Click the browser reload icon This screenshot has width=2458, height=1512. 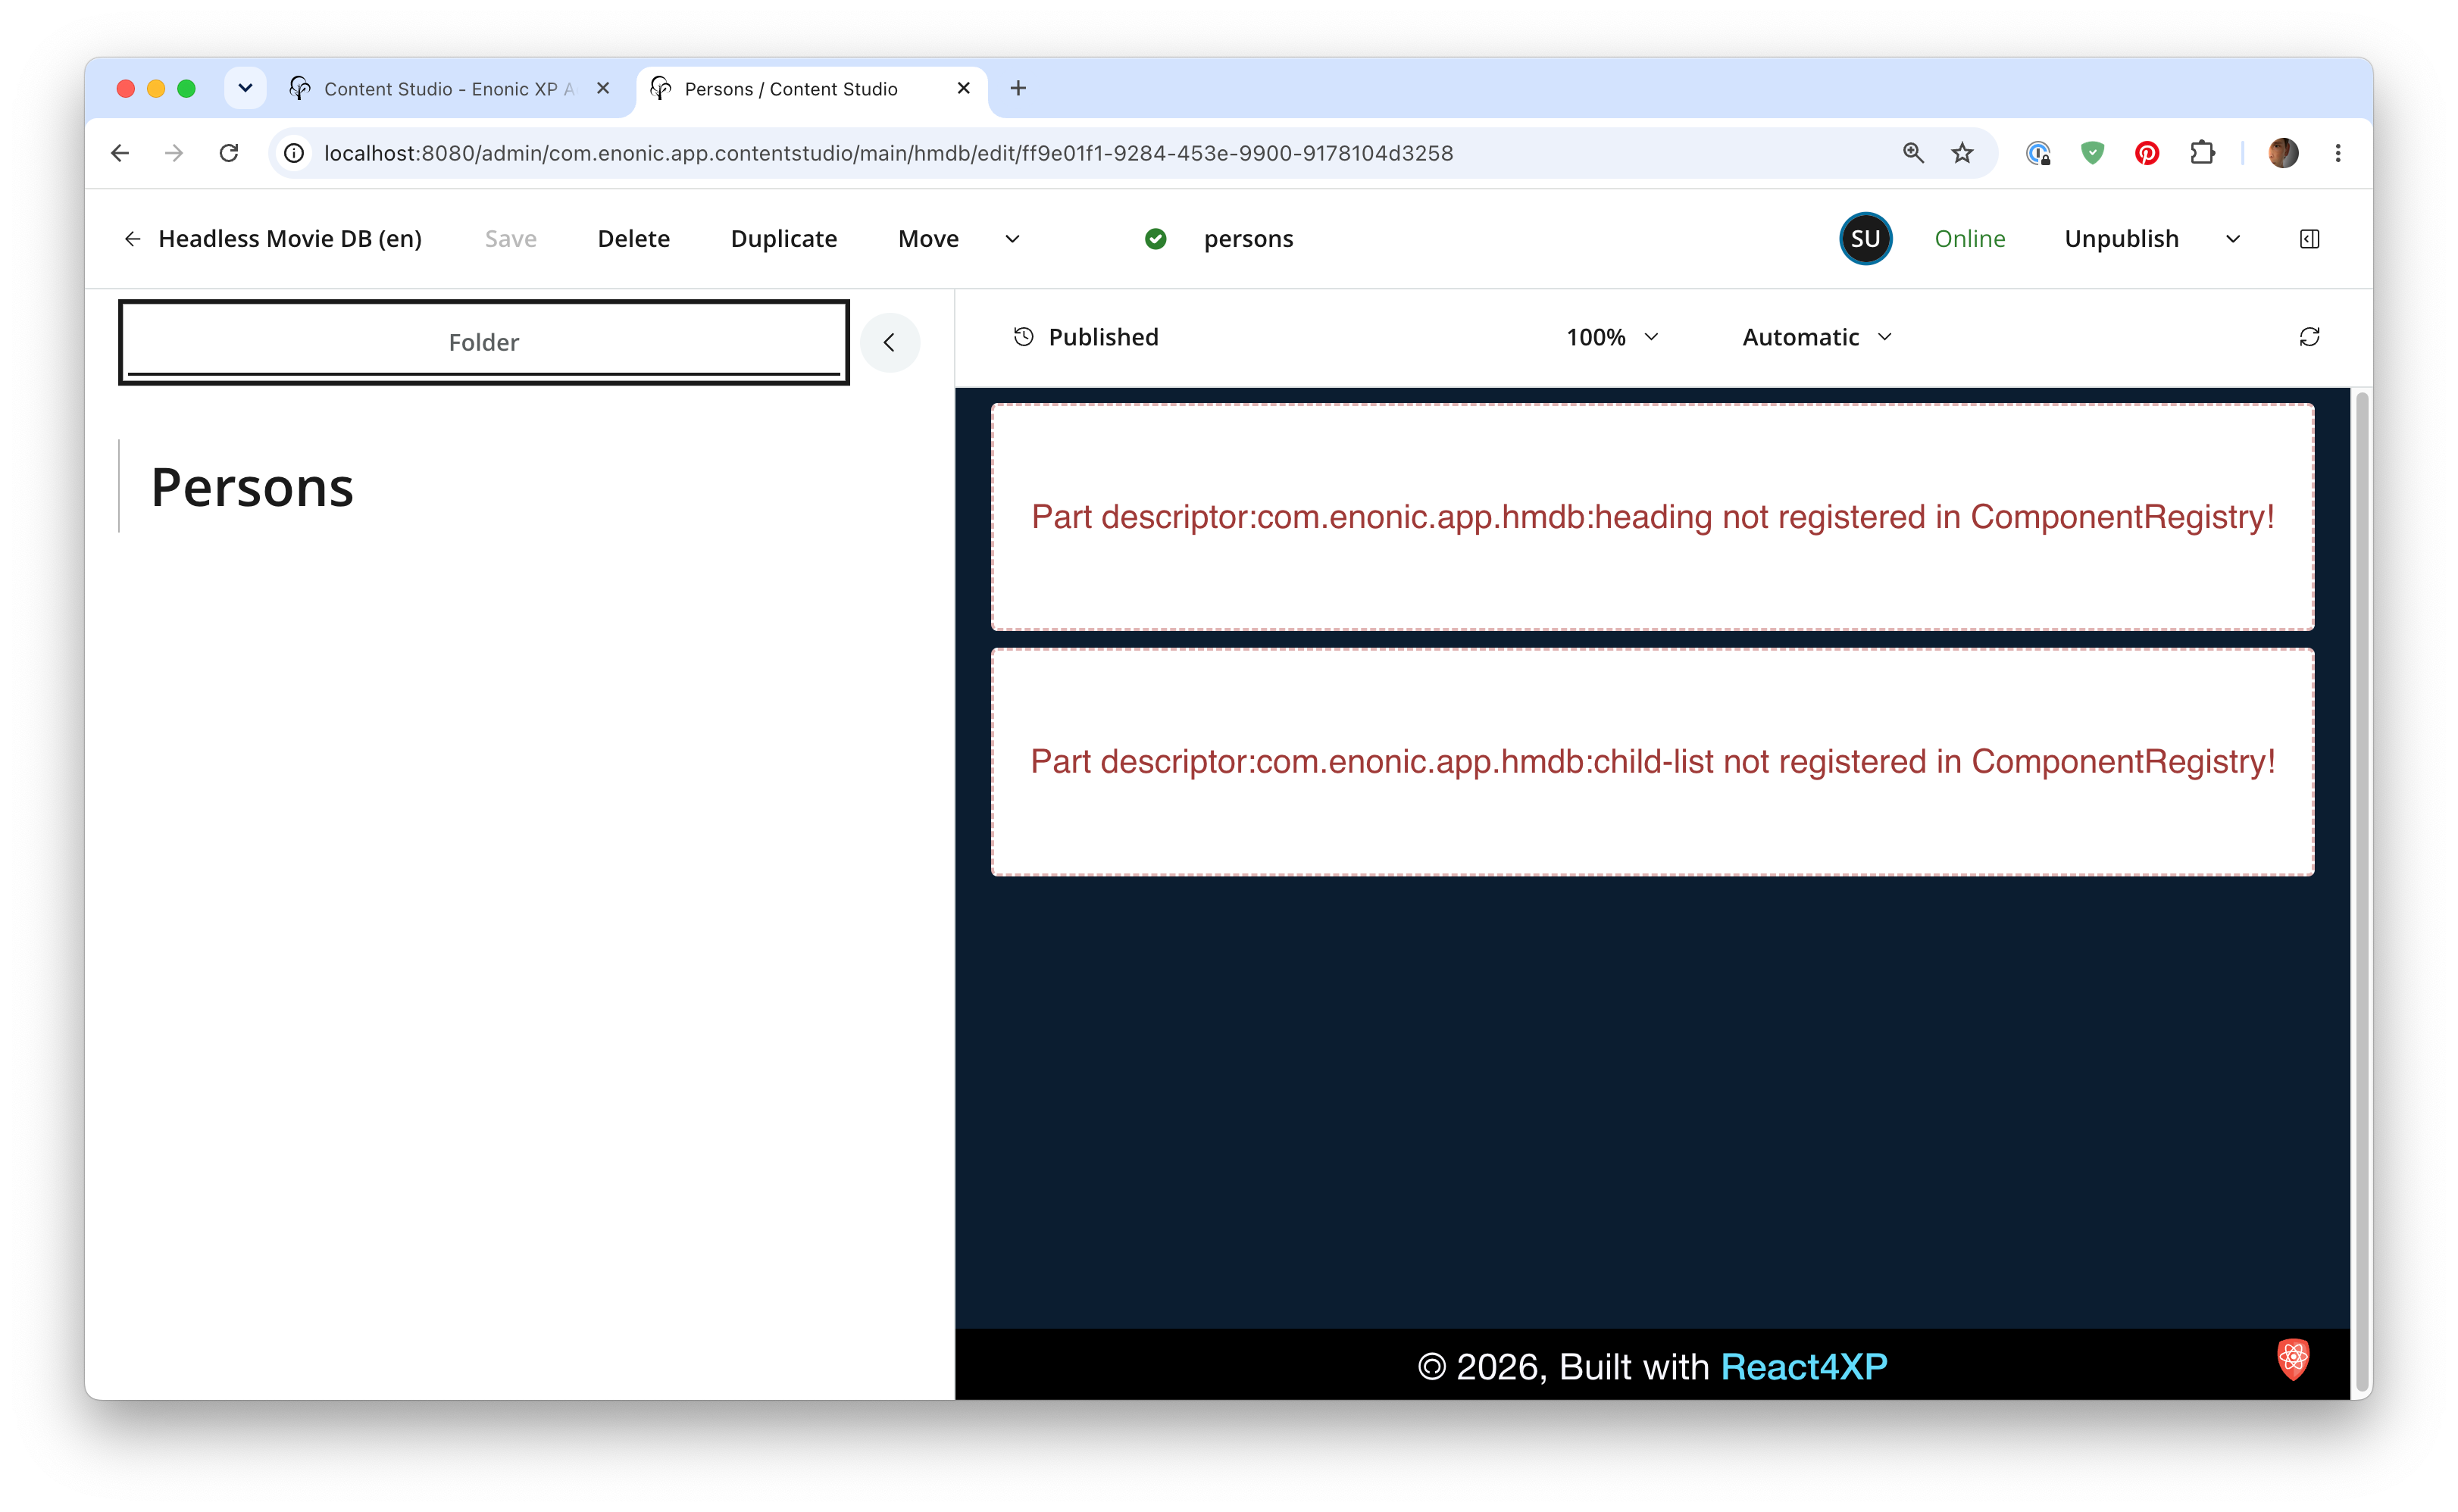[x=229, y=153]
